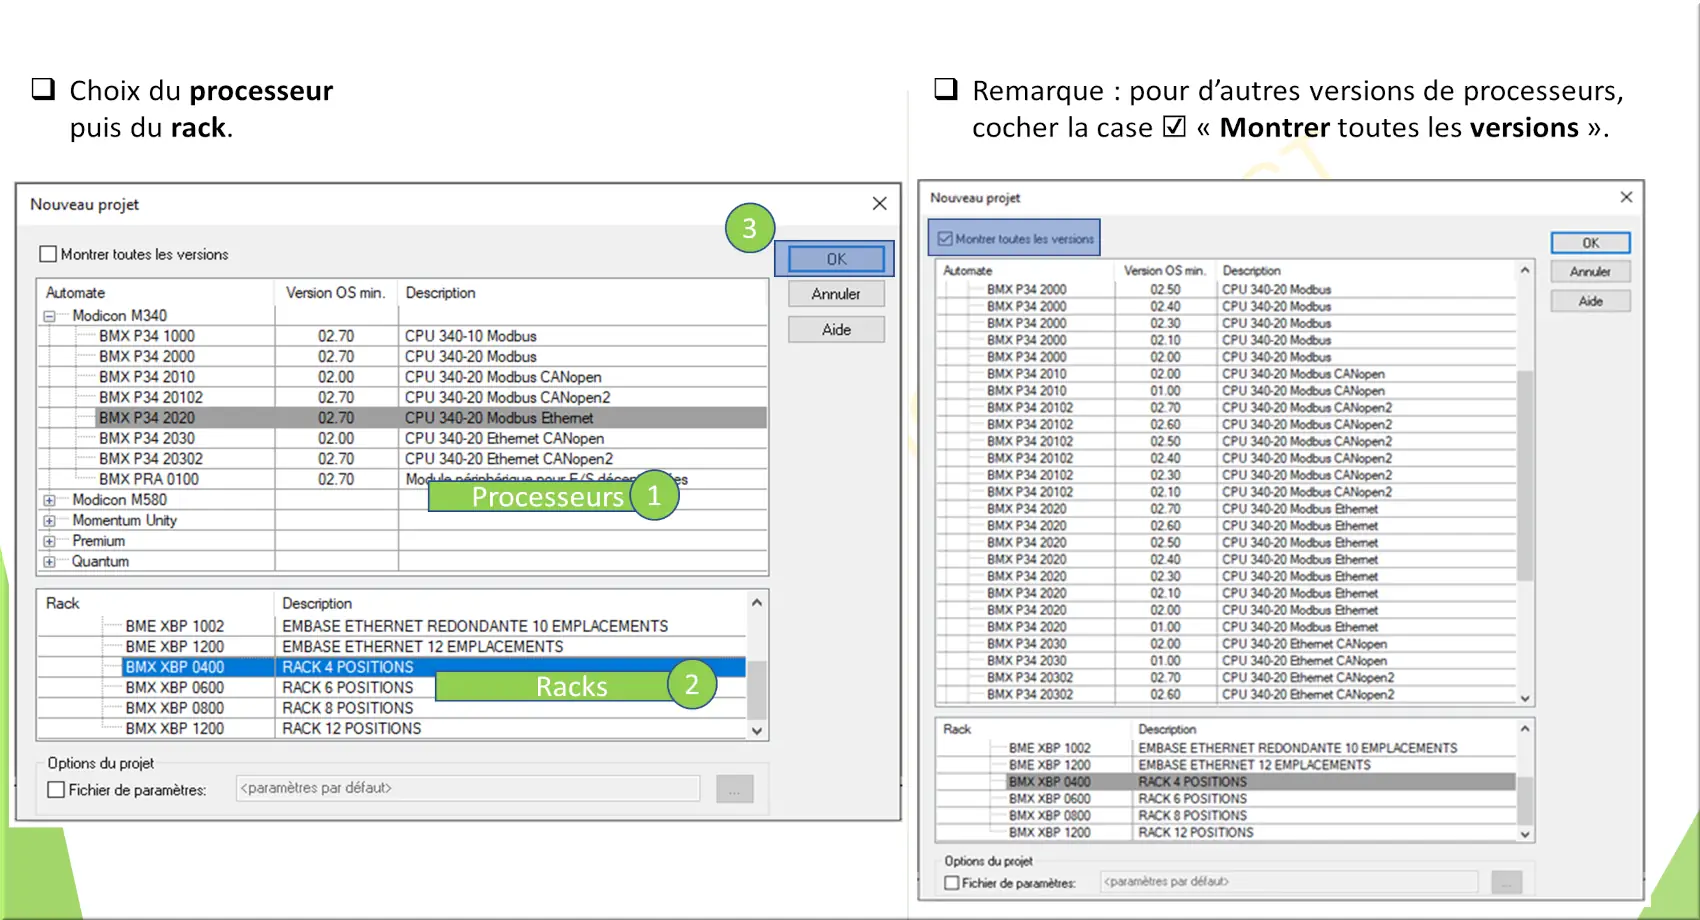Select BME XBP 1002 rack in left dialog
The height and width of the screenshot is (920, 1700).
tap(174, 626)
